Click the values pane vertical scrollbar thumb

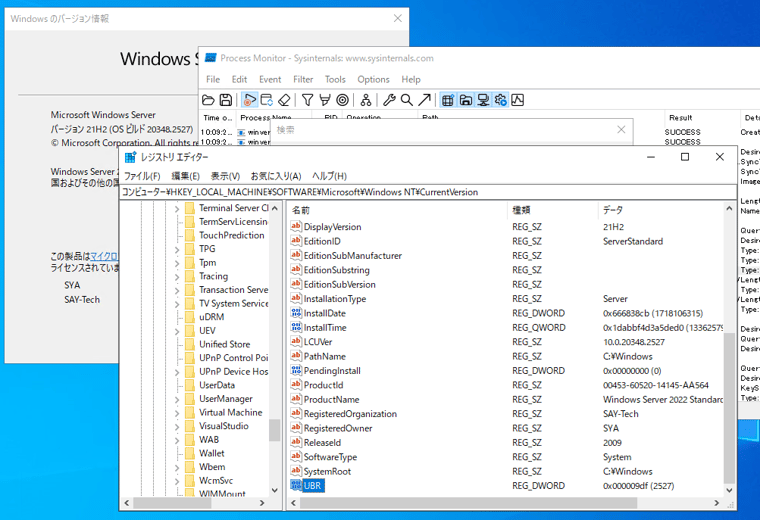point(729,408)
